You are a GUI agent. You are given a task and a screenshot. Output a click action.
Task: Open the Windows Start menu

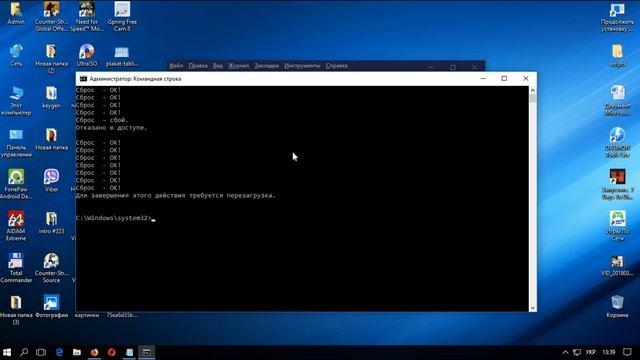click(7, 352)
